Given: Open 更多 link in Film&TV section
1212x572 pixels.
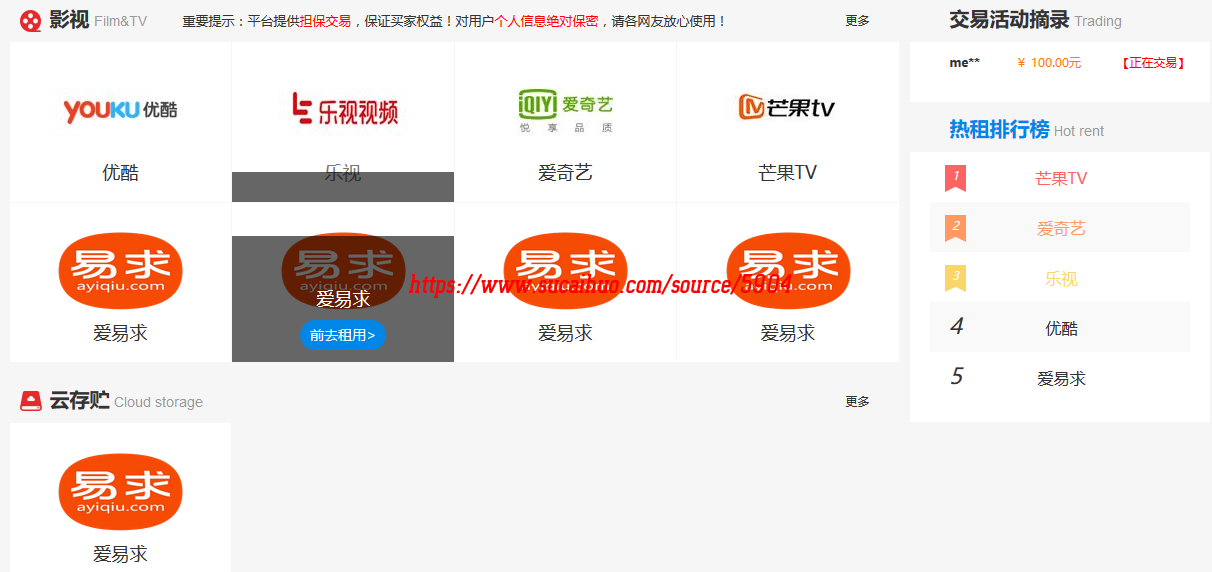Looking at the screenshot, I should pos(857,21).
